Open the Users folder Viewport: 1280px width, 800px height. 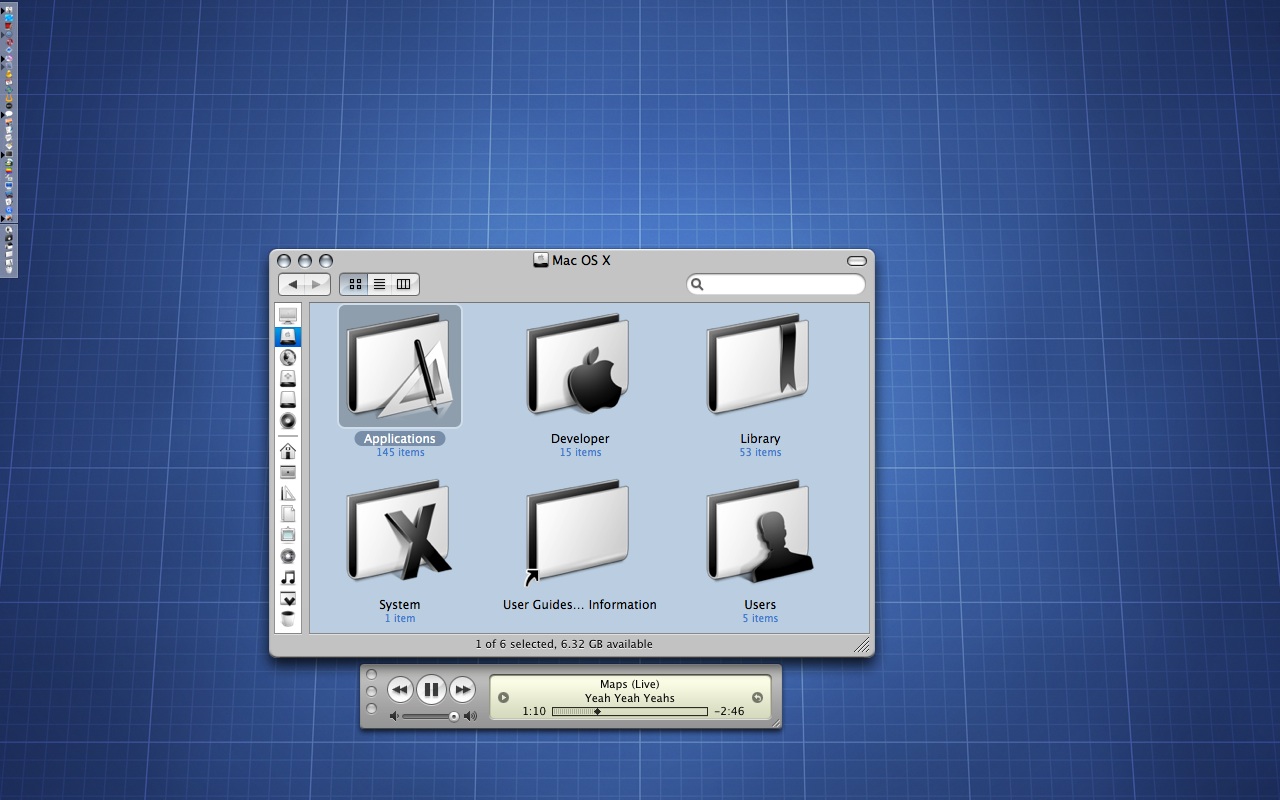coord(760,532)
